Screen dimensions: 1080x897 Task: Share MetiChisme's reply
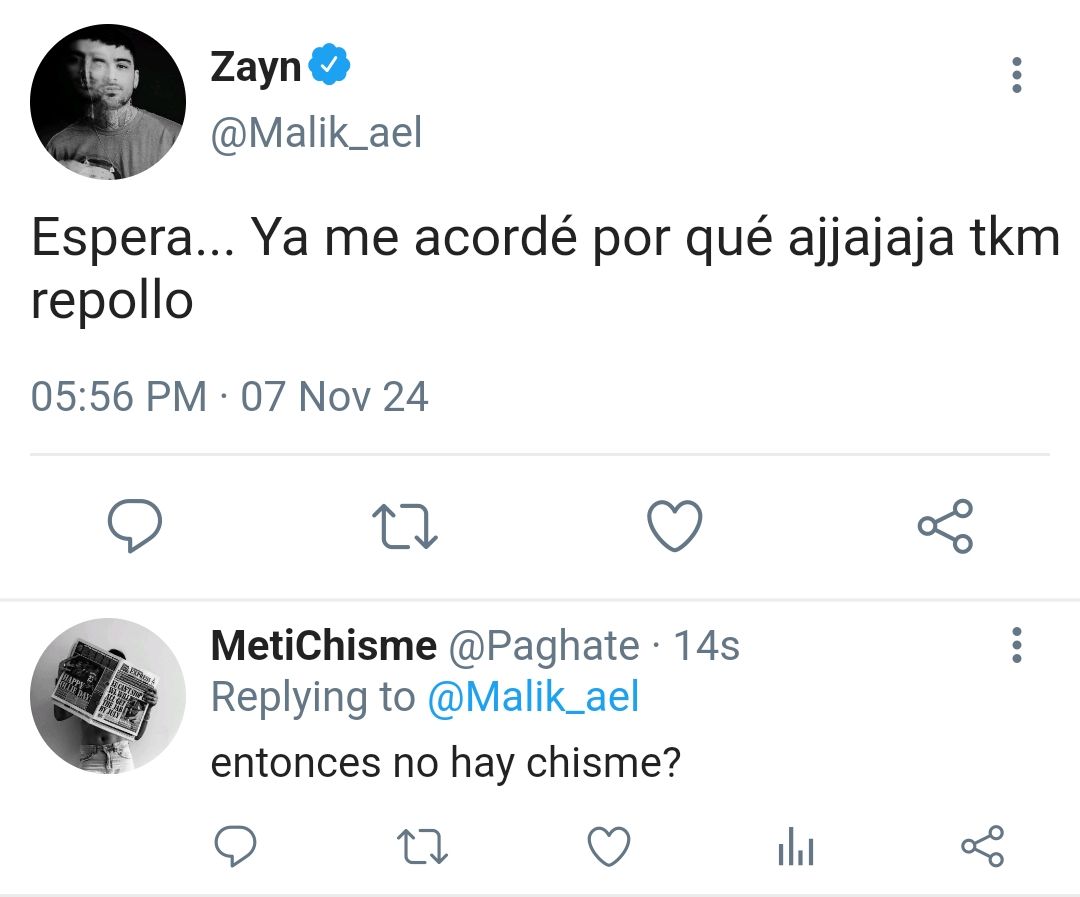click(x=982, y=845)
